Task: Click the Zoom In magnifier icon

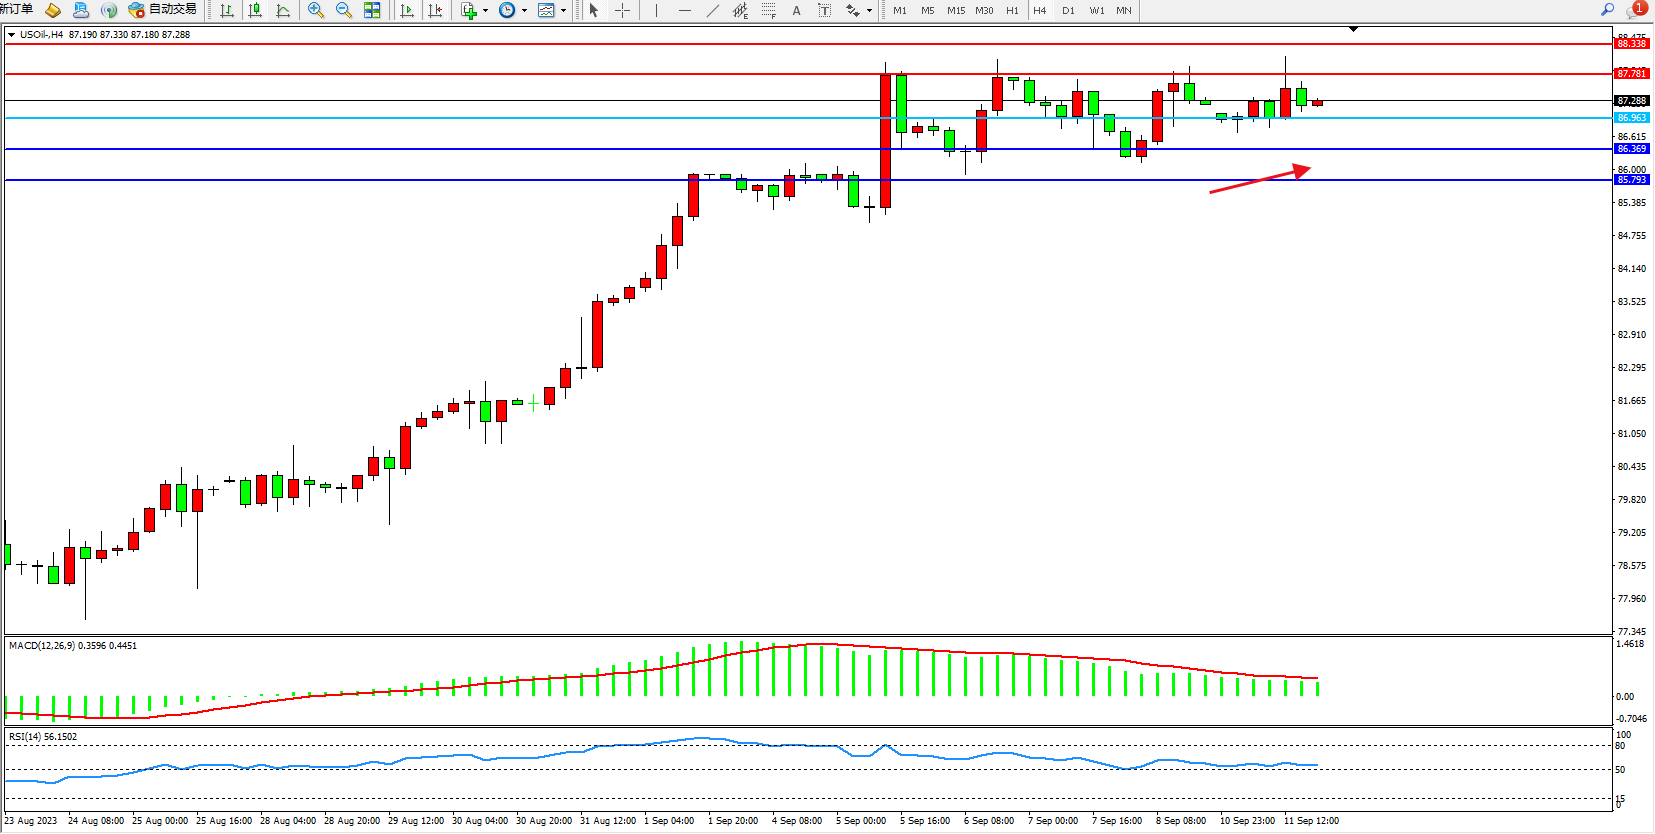Action: (316, 10)
